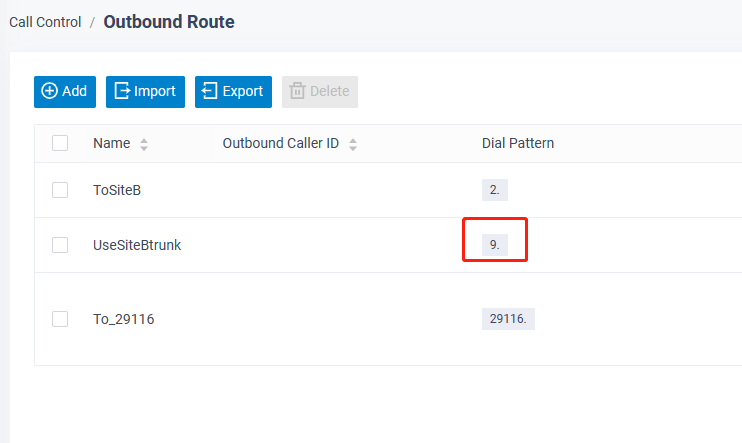The height and width of the screenshot is (443, 742).
Task: Click the highlighted 9. dial pattern tag
Action: click(x=495, y=245)
